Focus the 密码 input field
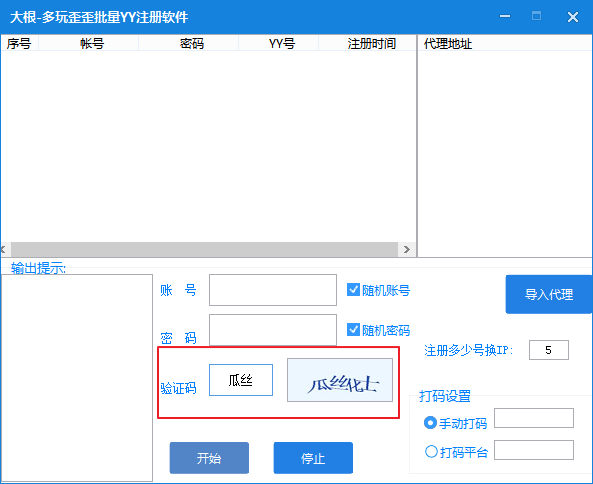 pyautogui.click(x=273, y=330)
